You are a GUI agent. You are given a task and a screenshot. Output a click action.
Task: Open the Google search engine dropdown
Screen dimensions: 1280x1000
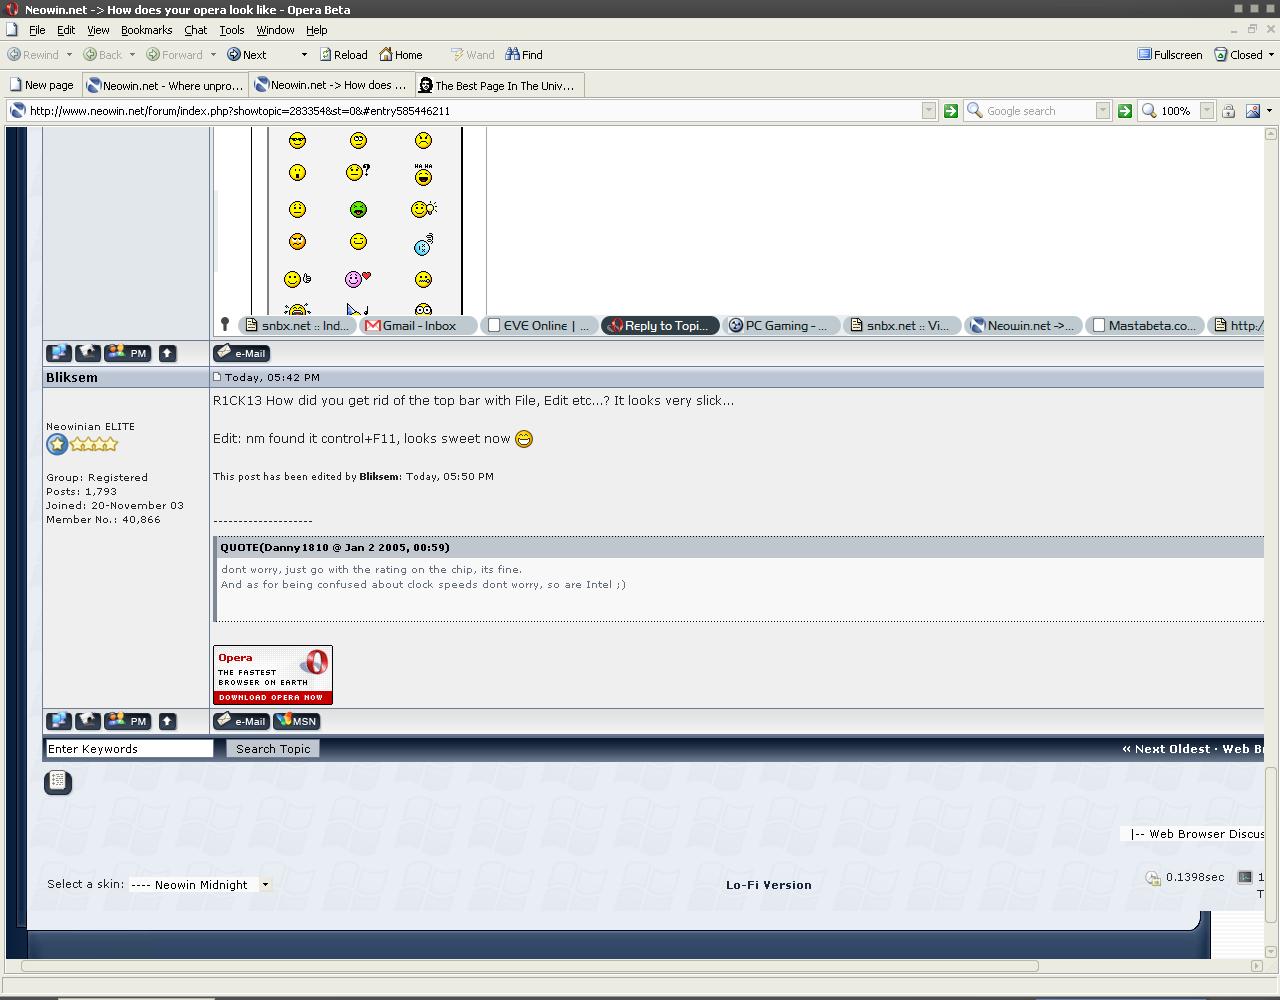pos(1103,111)
